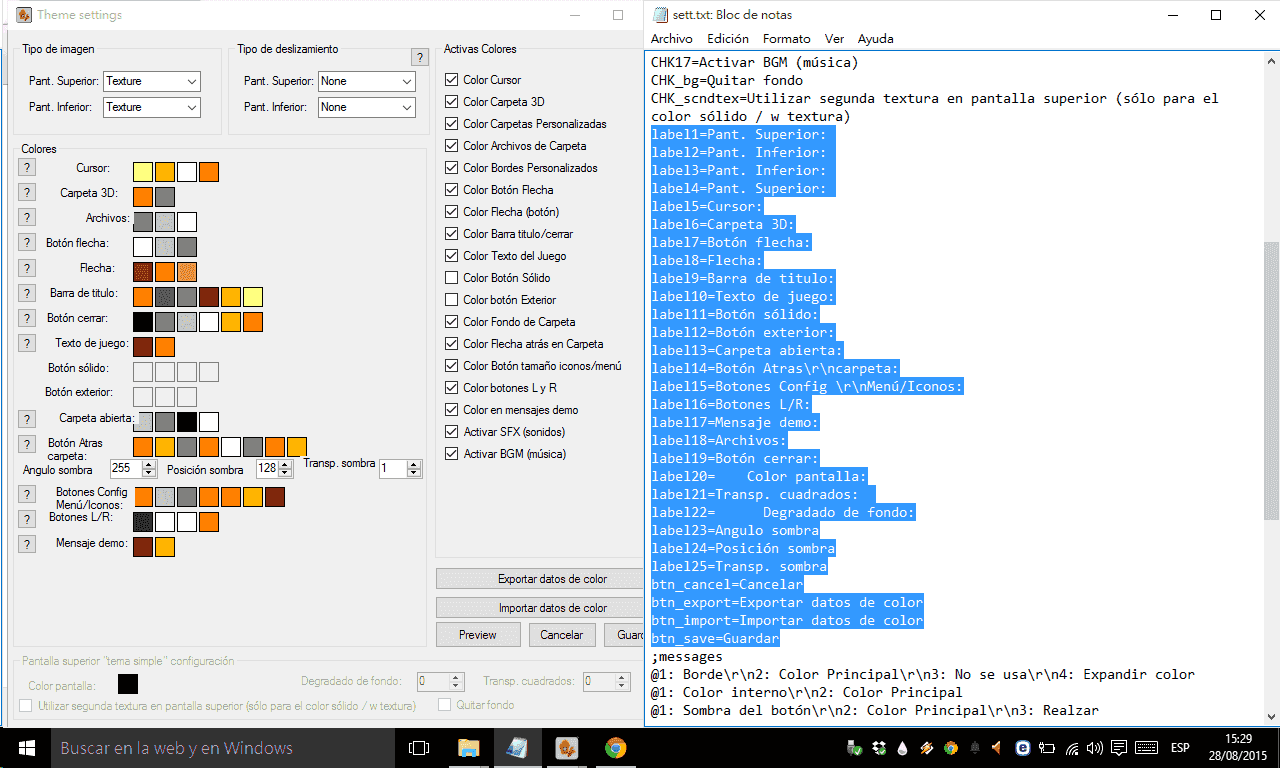Viewport: 1280px width, 768px height.
Task: Click the first black Botón cerrar swatch
Action: coord(143,322)
